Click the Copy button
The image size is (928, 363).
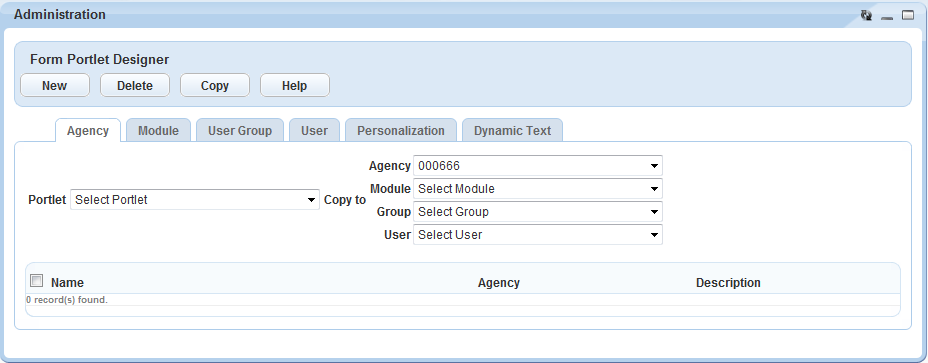(x=215, y=85)
